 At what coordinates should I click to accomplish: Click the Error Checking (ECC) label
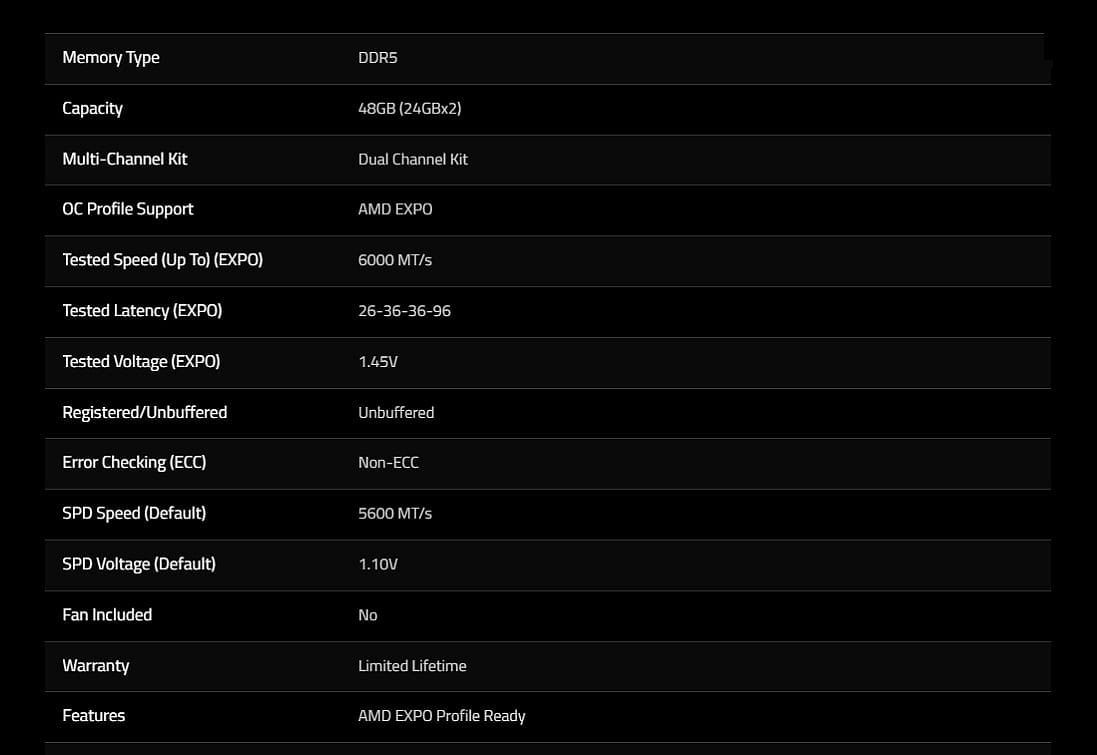coord(134,463)
